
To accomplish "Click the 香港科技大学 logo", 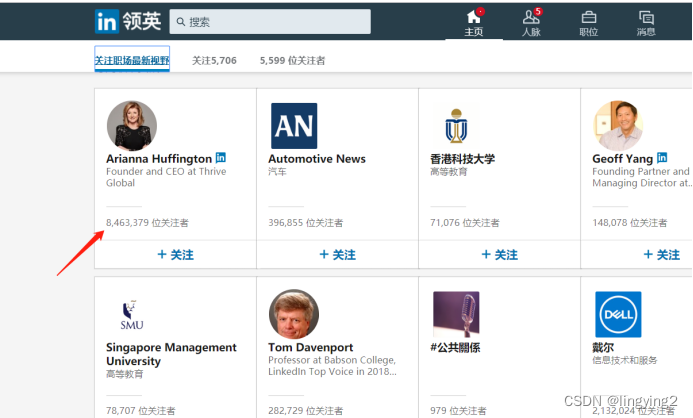I will [x=456, y=126].
